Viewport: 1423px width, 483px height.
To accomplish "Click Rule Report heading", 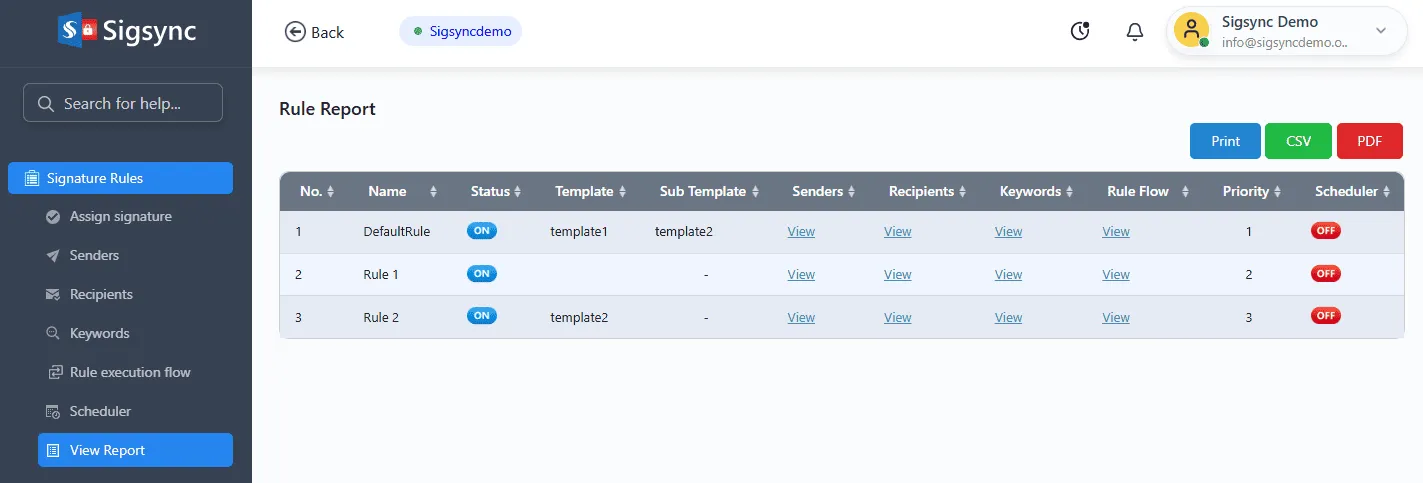I will click(327, 109).
